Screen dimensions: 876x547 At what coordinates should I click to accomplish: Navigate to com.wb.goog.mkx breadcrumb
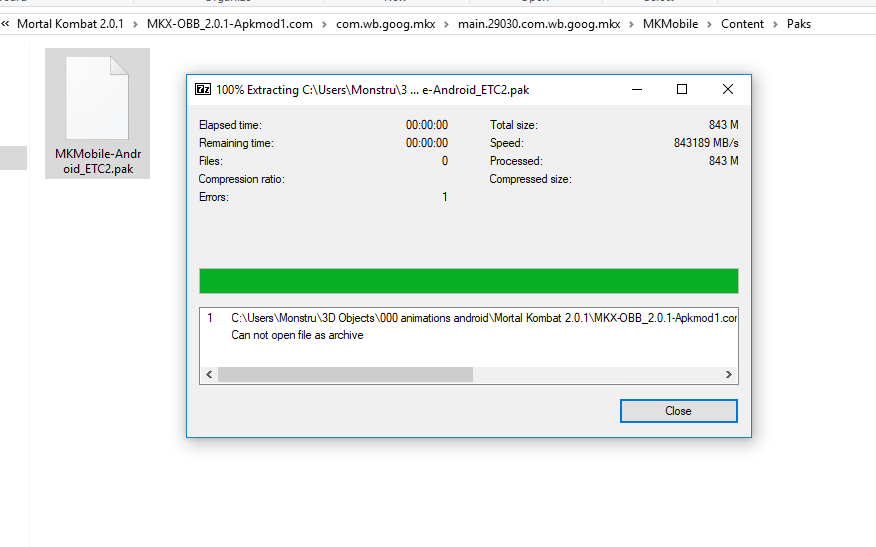click(385, 24)
